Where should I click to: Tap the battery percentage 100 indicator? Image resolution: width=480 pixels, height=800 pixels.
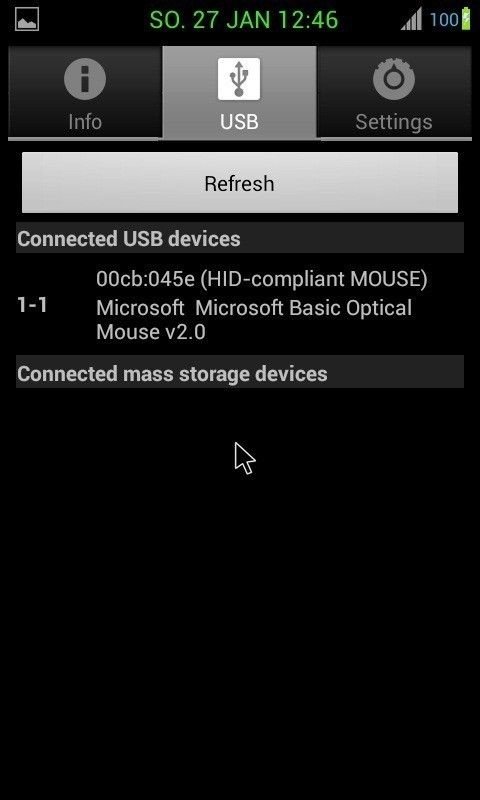(x=444, y=20)
